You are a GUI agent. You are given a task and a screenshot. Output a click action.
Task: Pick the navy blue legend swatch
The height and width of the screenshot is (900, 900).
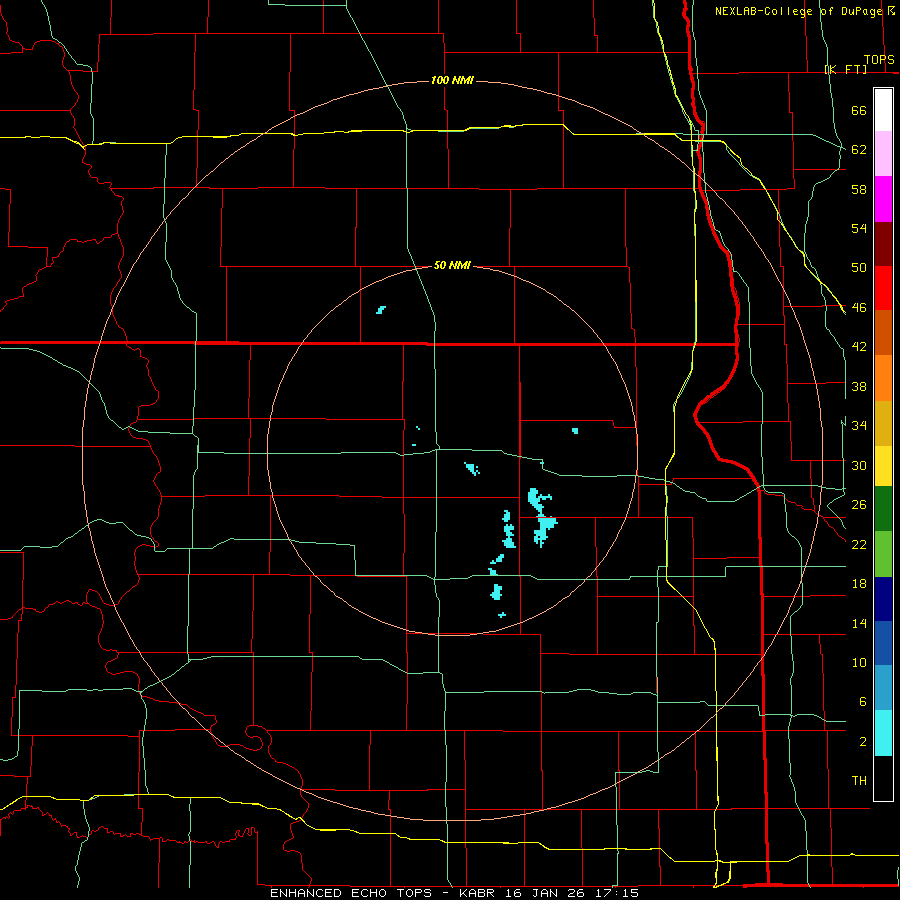pyautogui.click(x=883, y=599)
